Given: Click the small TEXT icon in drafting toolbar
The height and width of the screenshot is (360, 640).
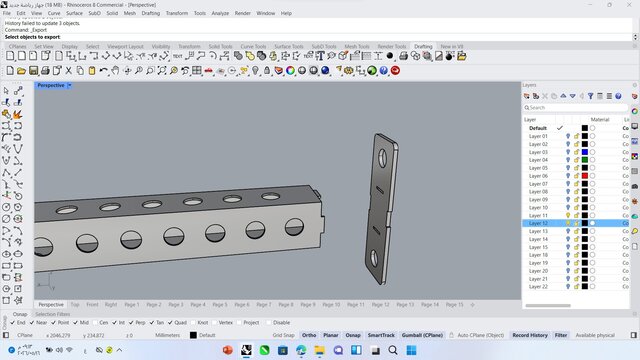Looking at the screenshot, I should 178,56.
